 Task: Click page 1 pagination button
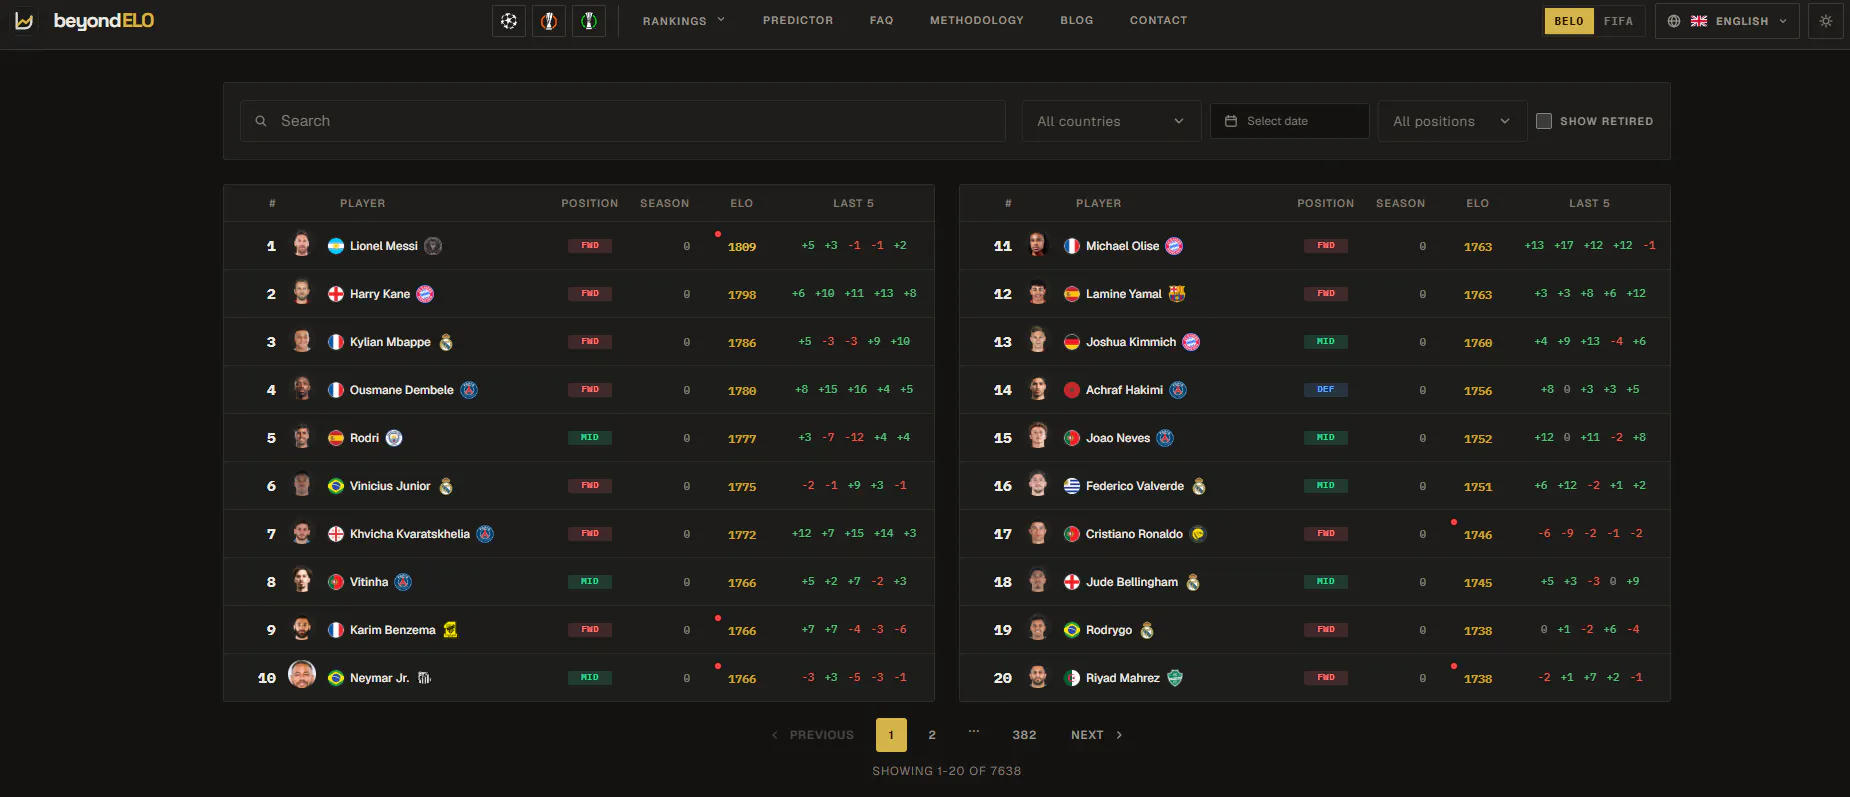891,735
